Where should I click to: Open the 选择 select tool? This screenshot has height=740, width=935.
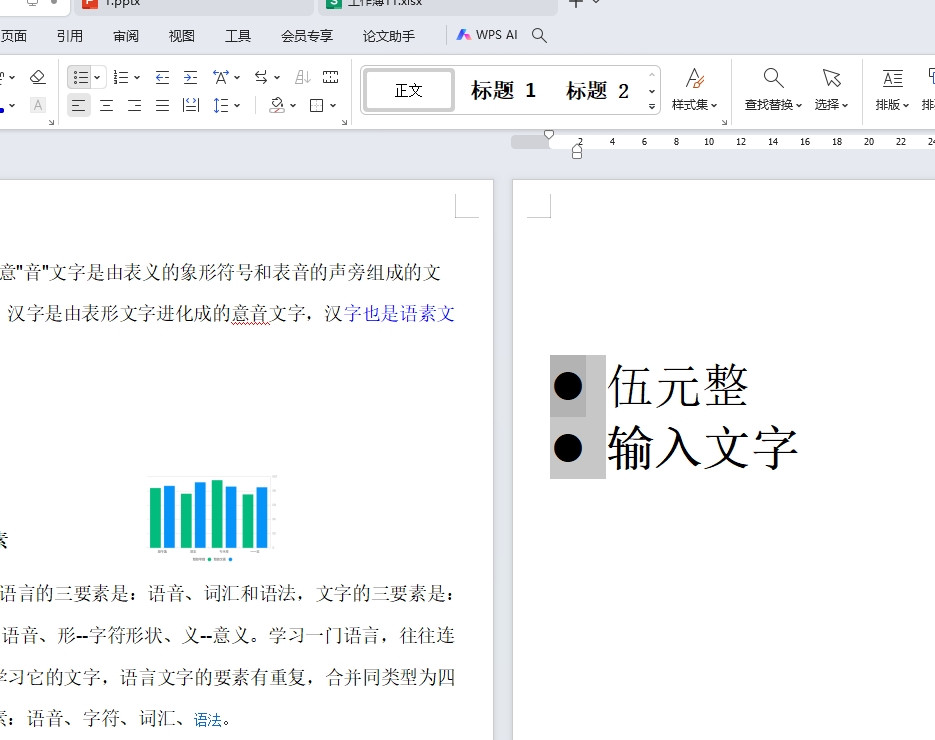point(831,89)
